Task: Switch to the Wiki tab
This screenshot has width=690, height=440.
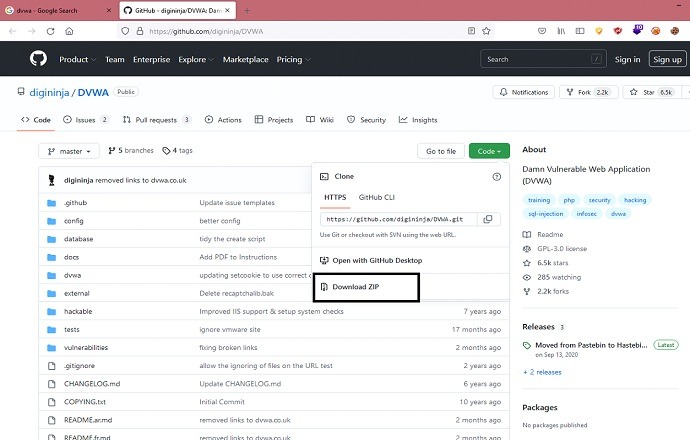Action: pos(320,120)
